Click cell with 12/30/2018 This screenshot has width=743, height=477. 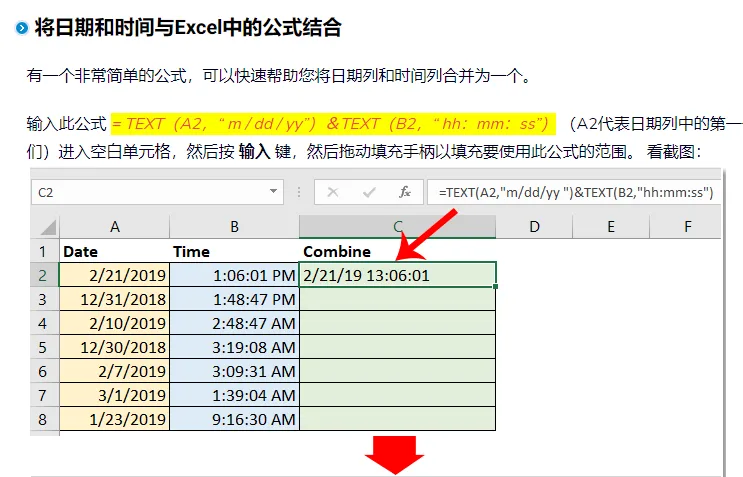coord(114,347)
